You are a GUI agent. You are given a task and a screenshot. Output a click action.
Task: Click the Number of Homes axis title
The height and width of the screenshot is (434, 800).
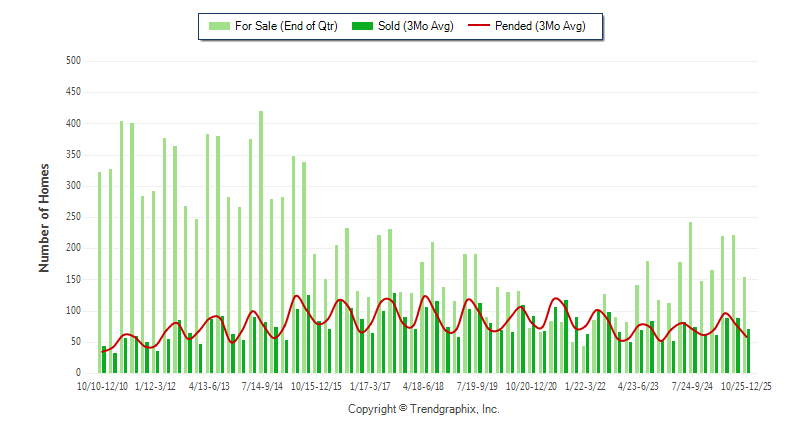(45, 217)
